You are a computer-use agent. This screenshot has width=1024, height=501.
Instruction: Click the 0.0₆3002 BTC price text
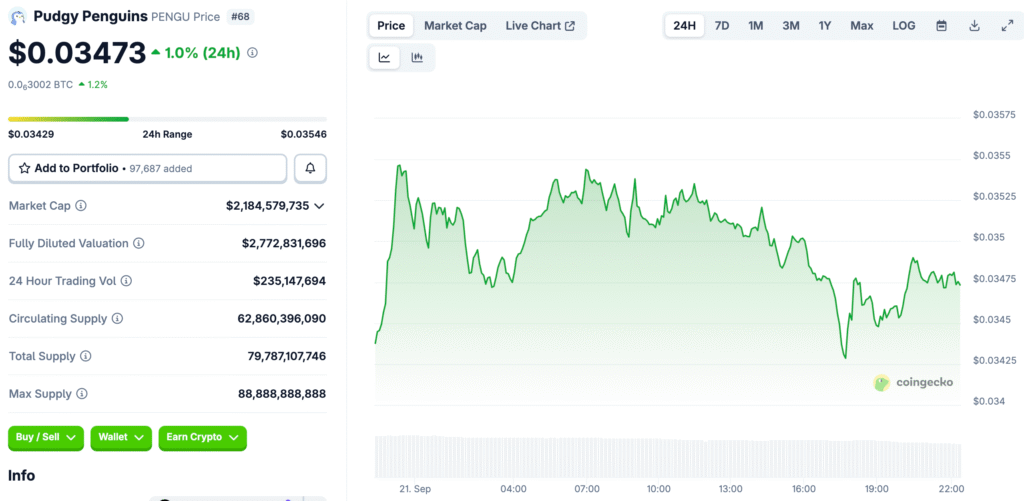[x=40, y=84]
